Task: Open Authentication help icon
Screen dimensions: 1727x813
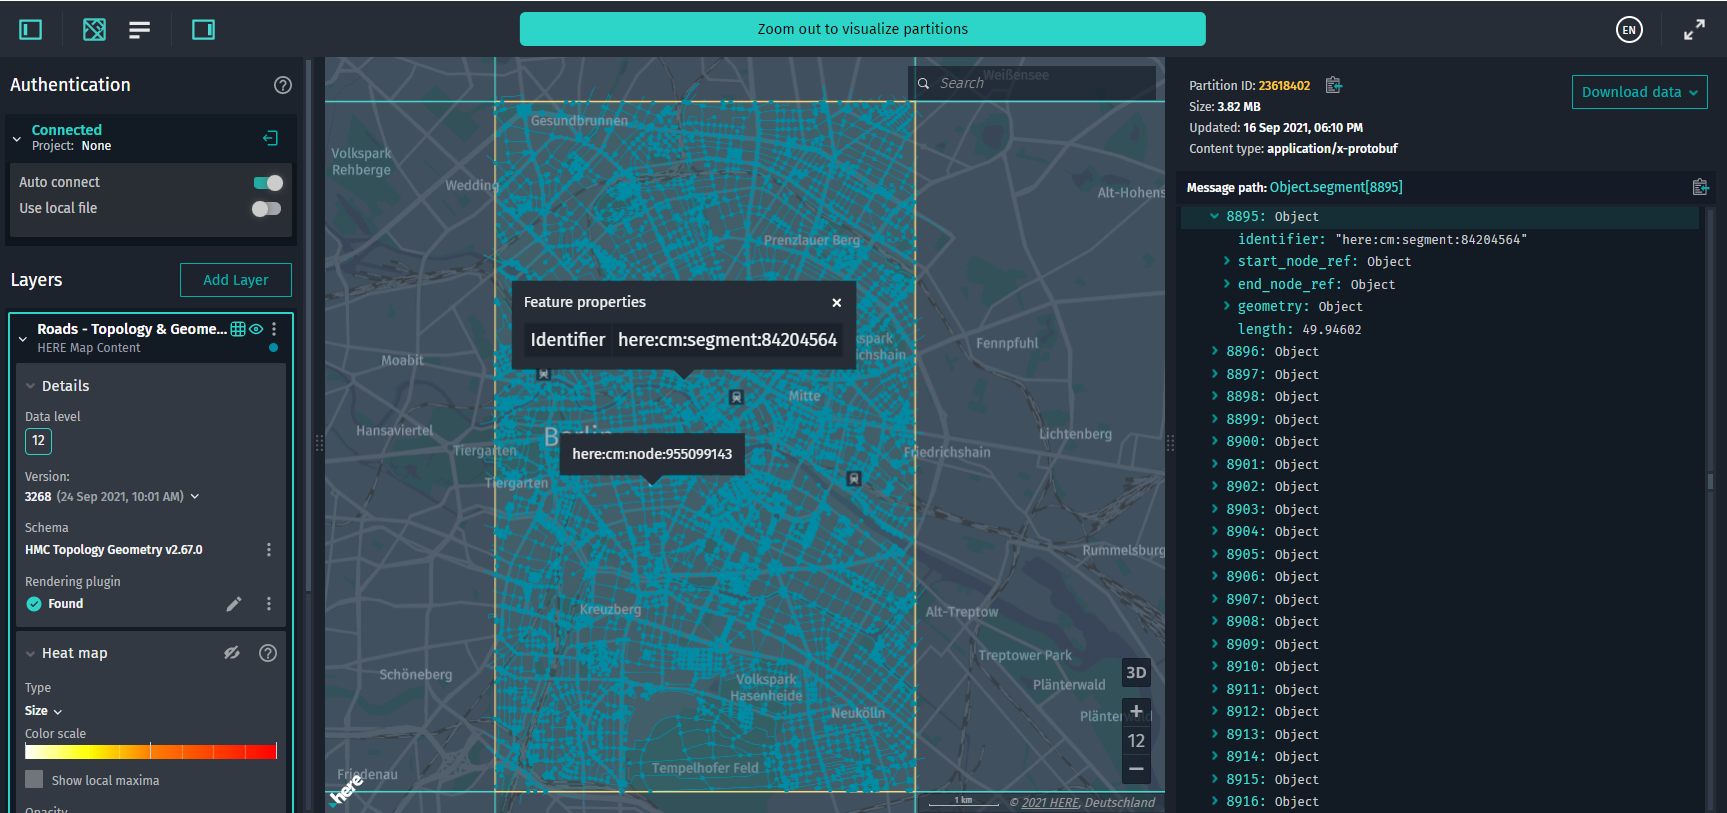Action: click(283, 85)
